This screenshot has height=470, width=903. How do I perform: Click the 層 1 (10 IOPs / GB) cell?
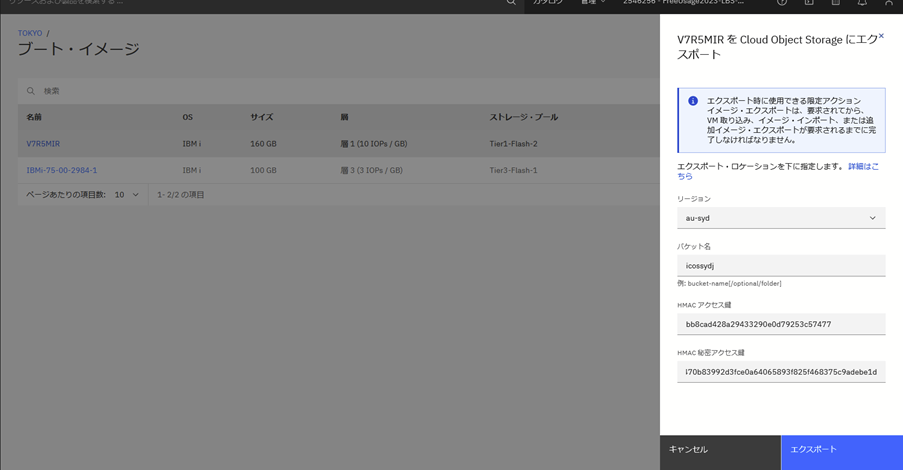coord(374,143)
